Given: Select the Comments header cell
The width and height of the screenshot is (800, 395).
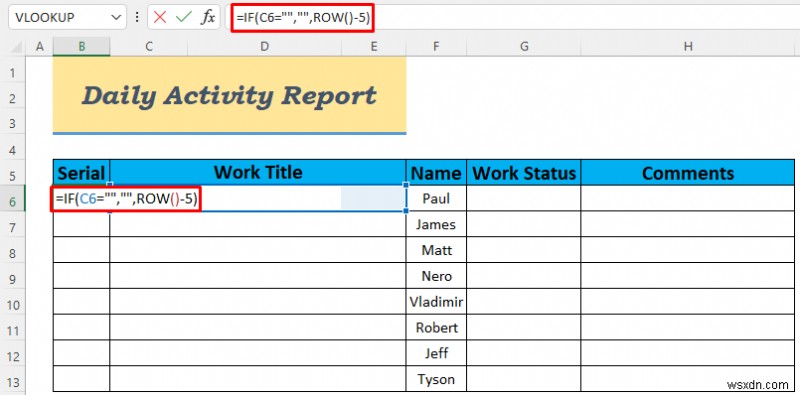Looking at the screenshot, I should pyautogui.click(x=688, y=172).
